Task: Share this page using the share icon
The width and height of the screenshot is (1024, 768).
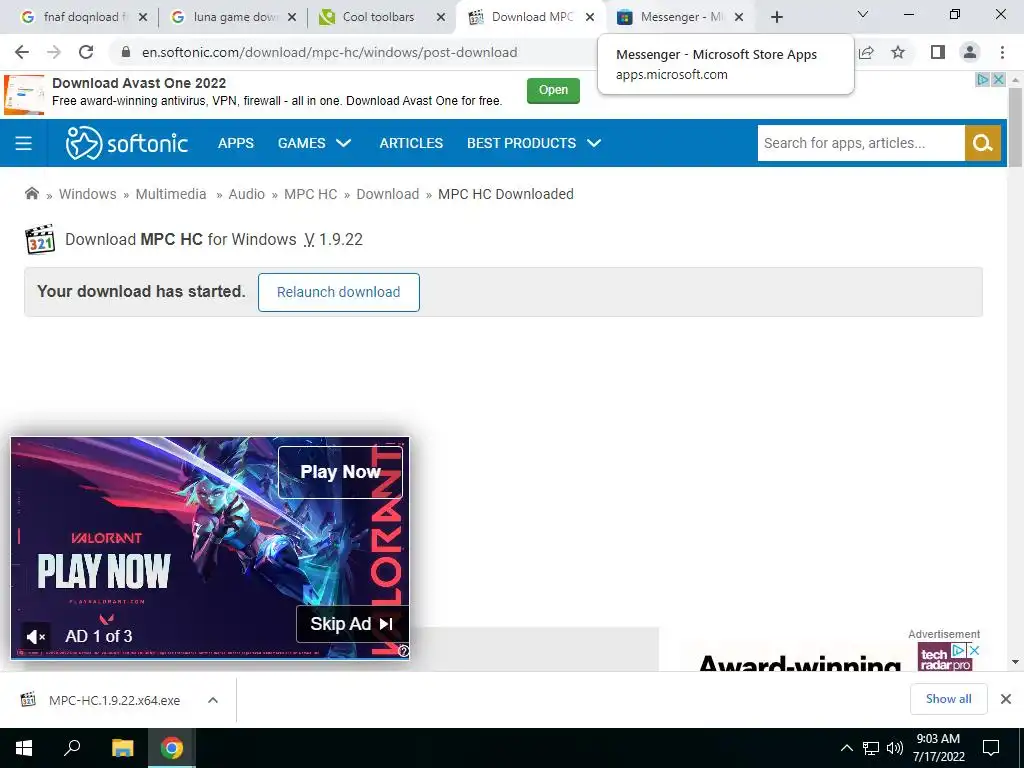Action: coord(866,52)
